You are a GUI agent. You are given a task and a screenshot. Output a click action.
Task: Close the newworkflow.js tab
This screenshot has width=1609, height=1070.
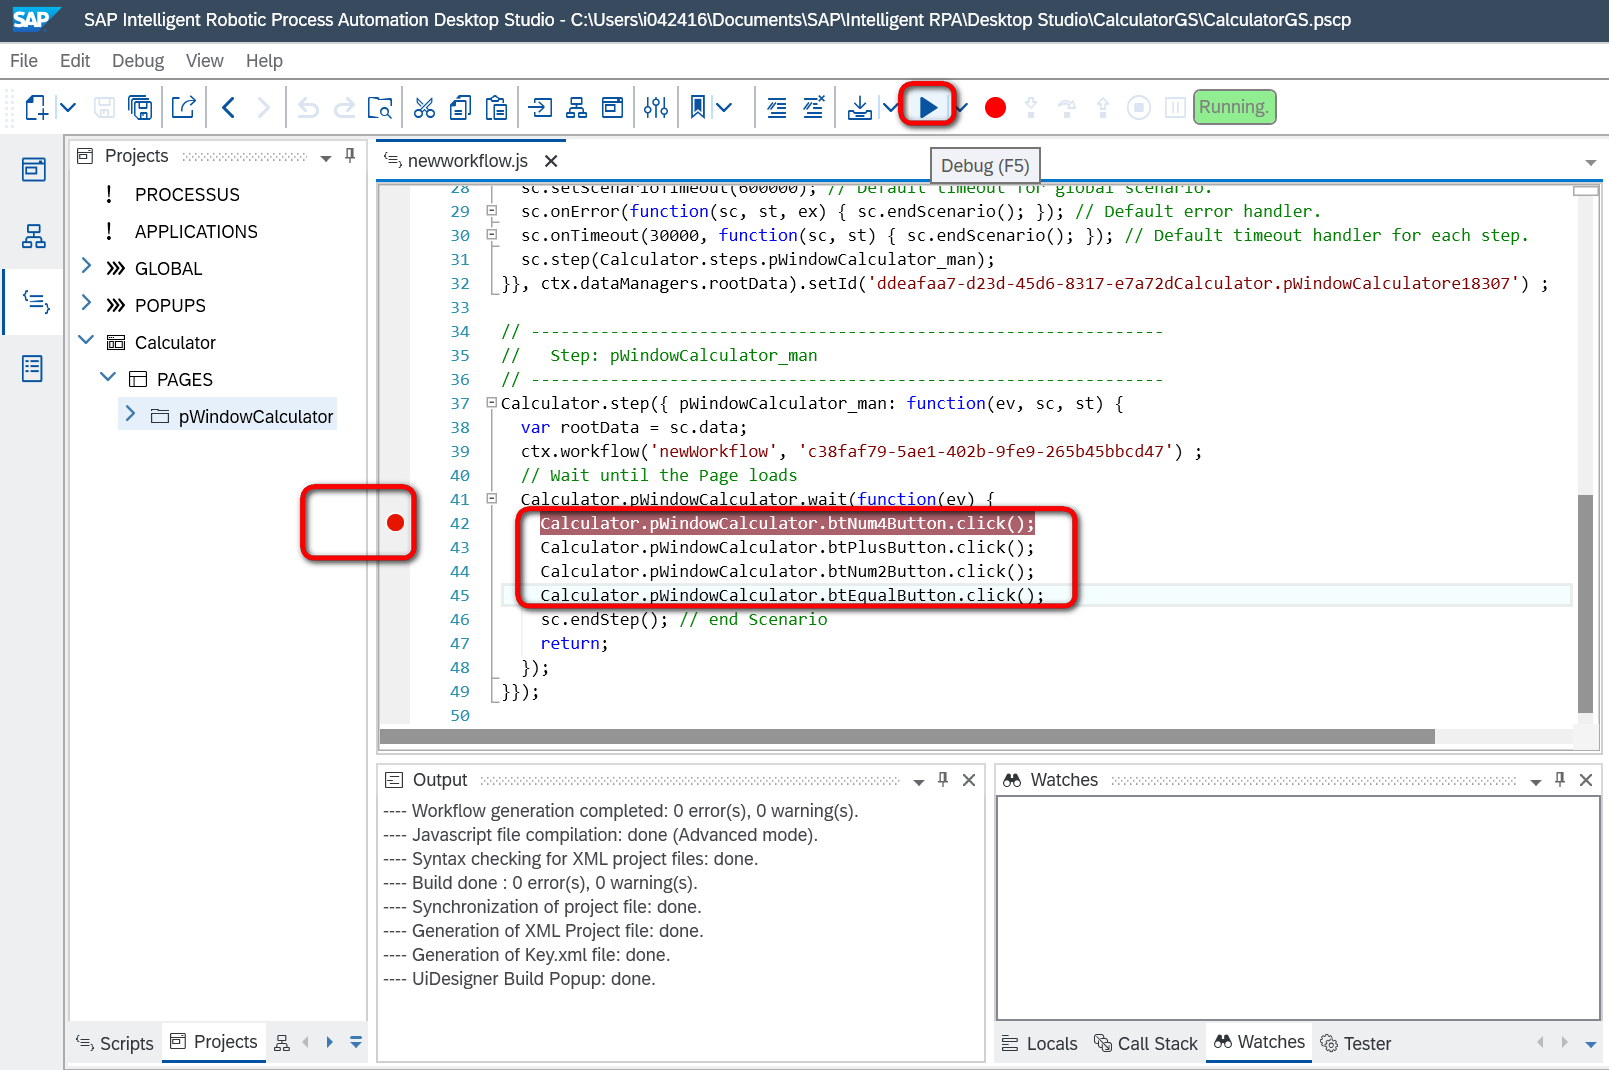tap(551, 161)
